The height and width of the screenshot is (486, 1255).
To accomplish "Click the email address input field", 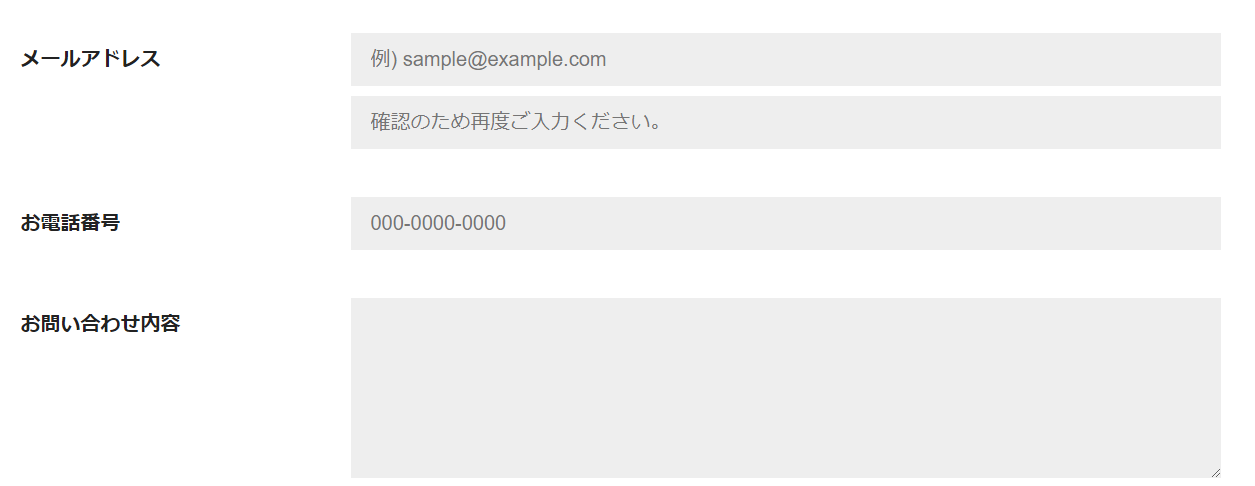I will [785, 59].
